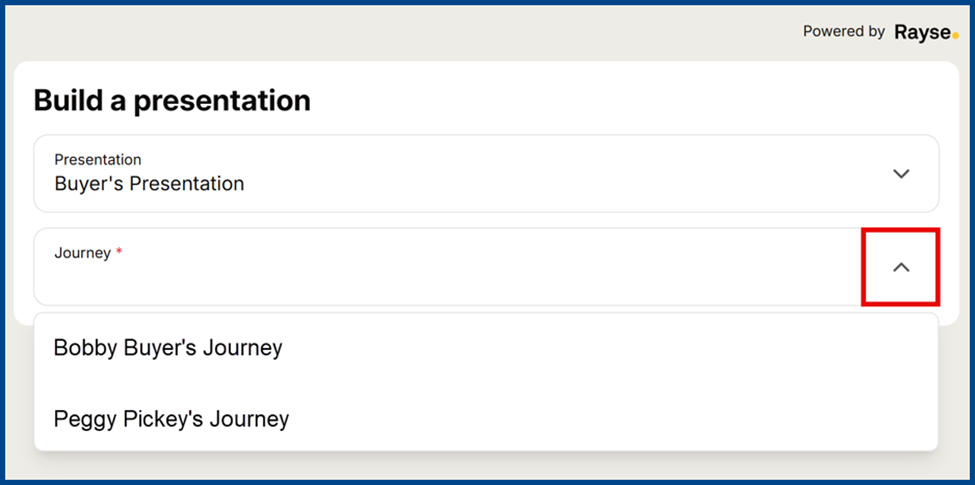
Task: Click blank space right of Peggy Pickey's Journey
Action: point(600,419)
